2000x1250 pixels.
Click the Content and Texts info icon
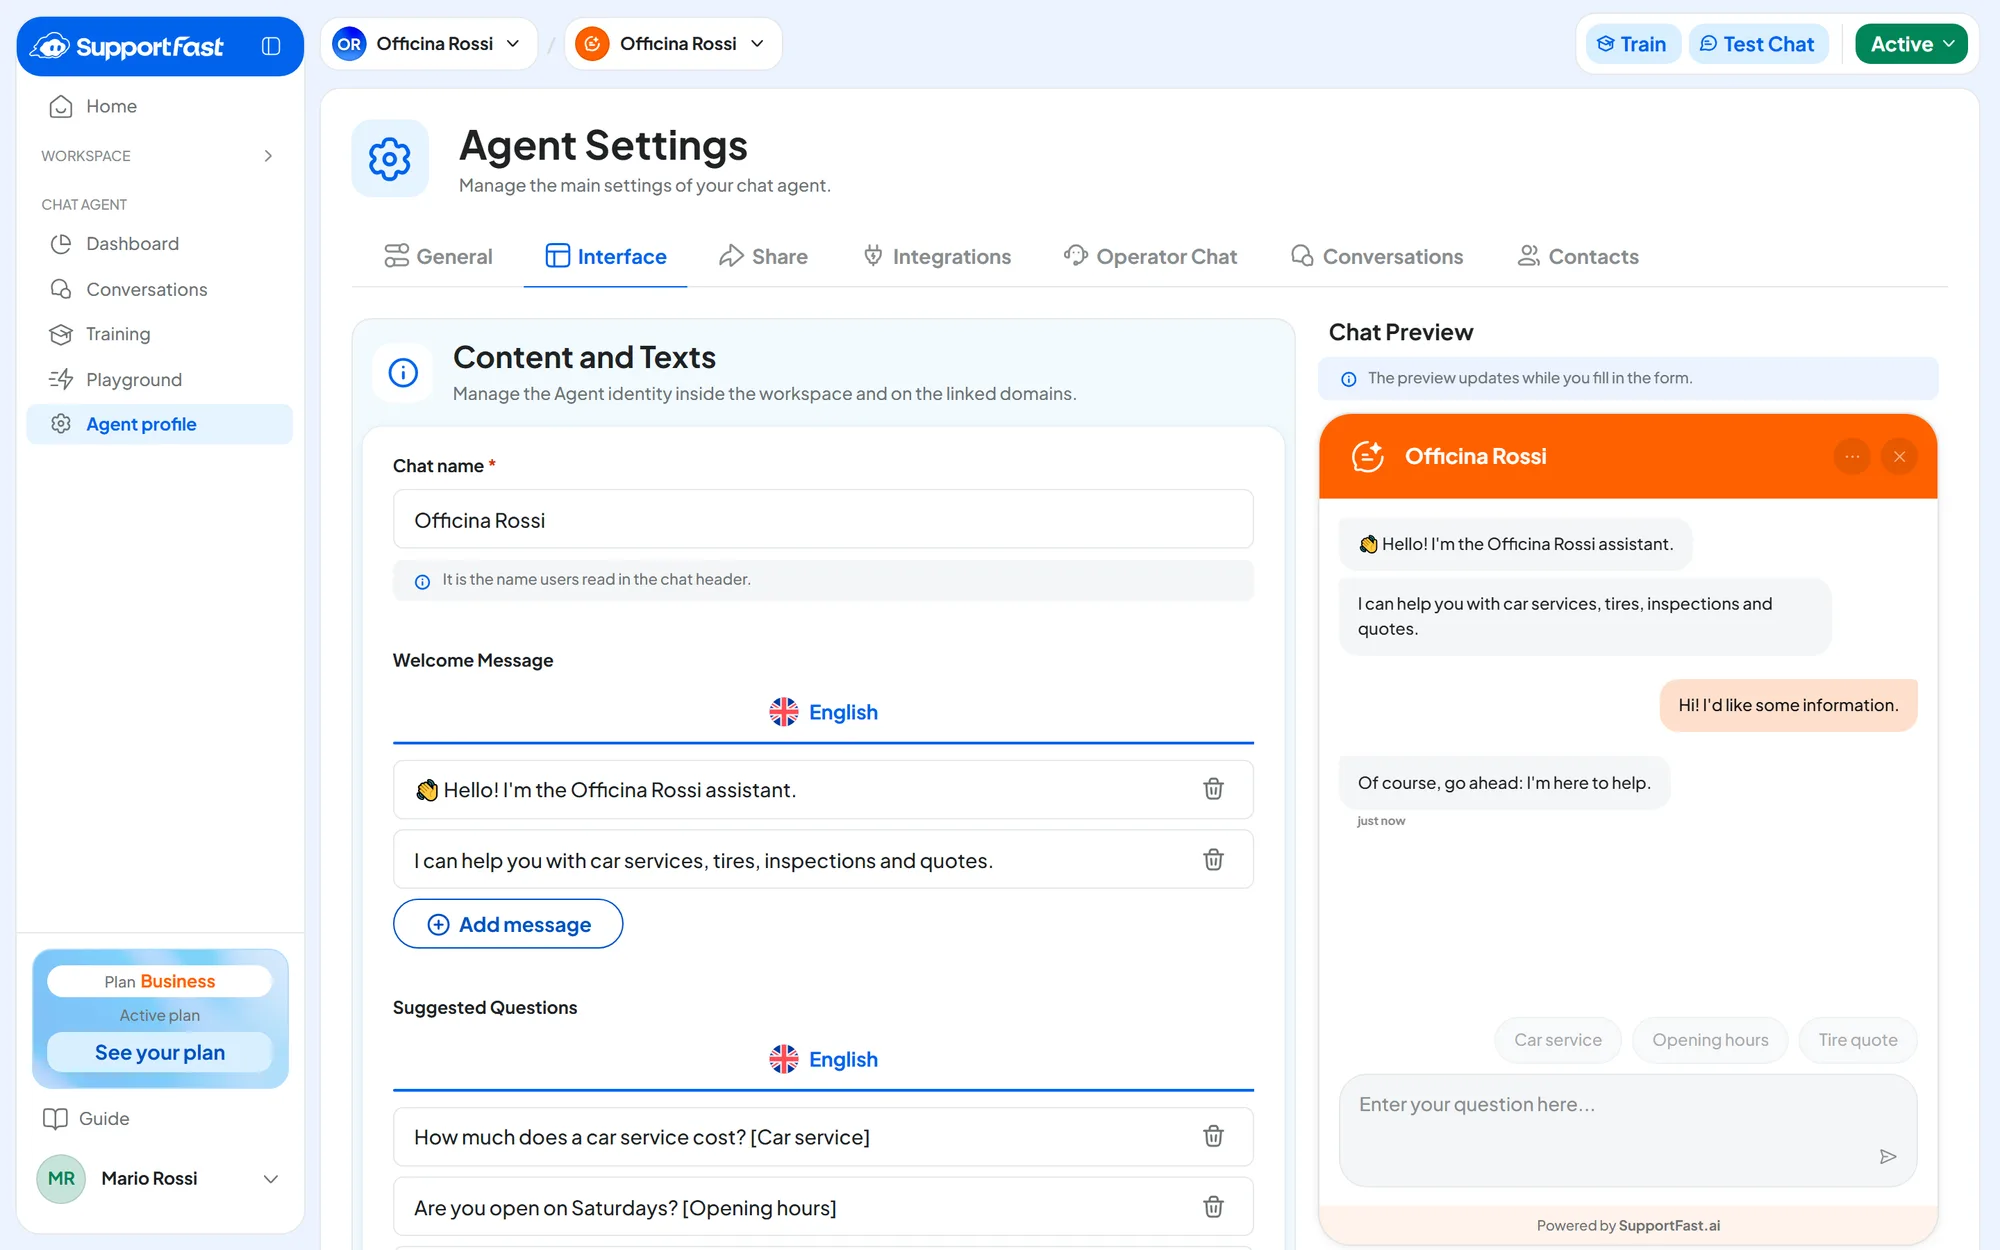point(403,373)
